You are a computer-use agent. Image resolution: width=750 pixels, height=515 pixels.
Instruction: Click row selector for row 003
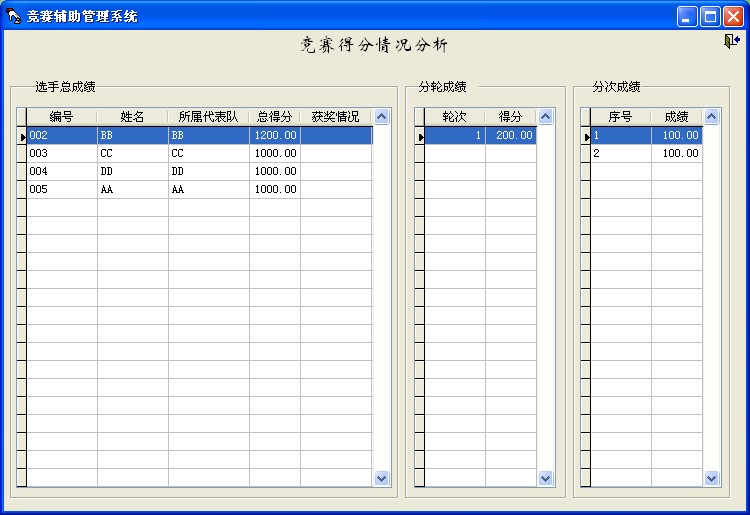tap(22, 153)
